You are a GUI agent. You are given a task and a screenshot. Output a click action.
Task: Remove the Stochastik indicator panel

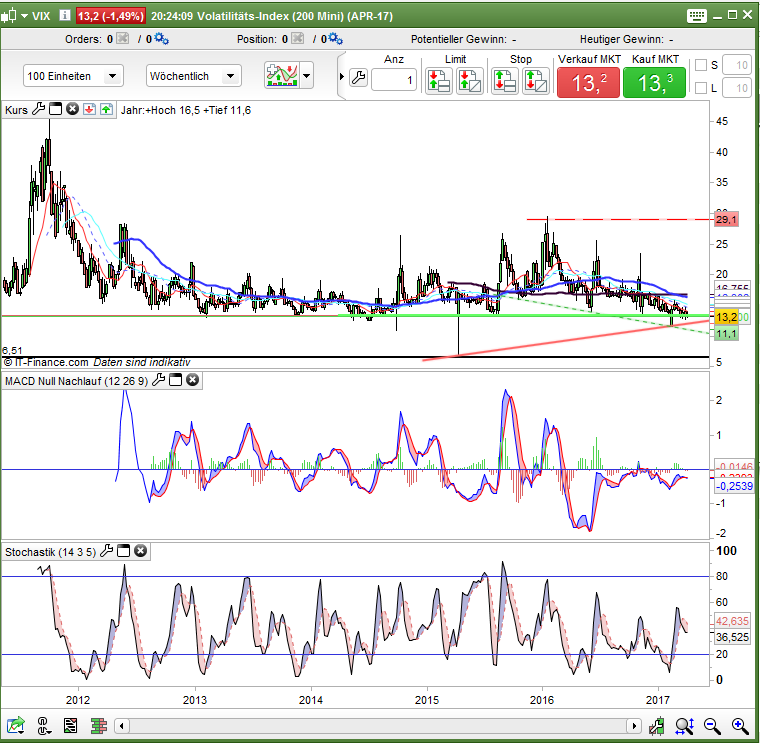click(x=141, y=551)
